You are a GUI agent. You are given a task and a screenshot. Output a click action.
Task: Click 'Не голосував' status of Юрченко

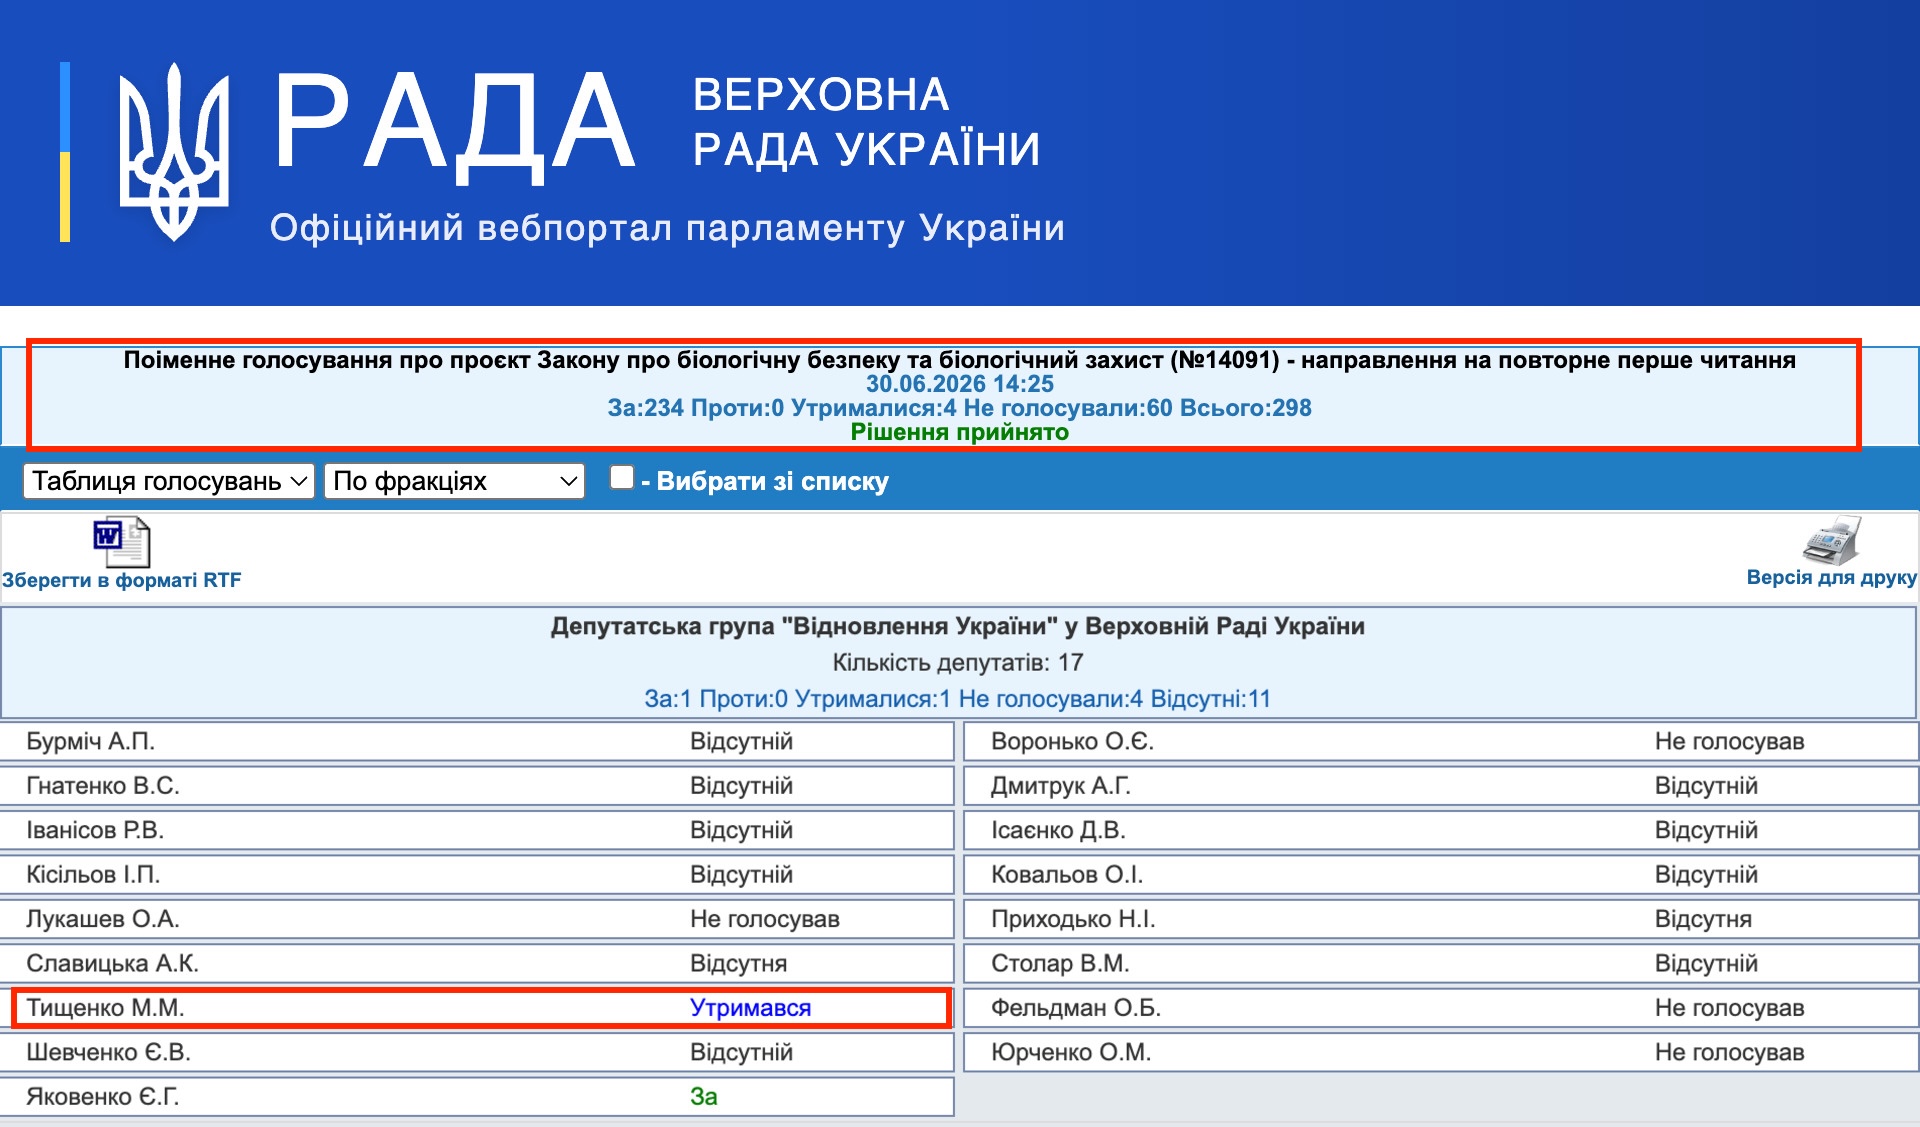(1729, 1052)
